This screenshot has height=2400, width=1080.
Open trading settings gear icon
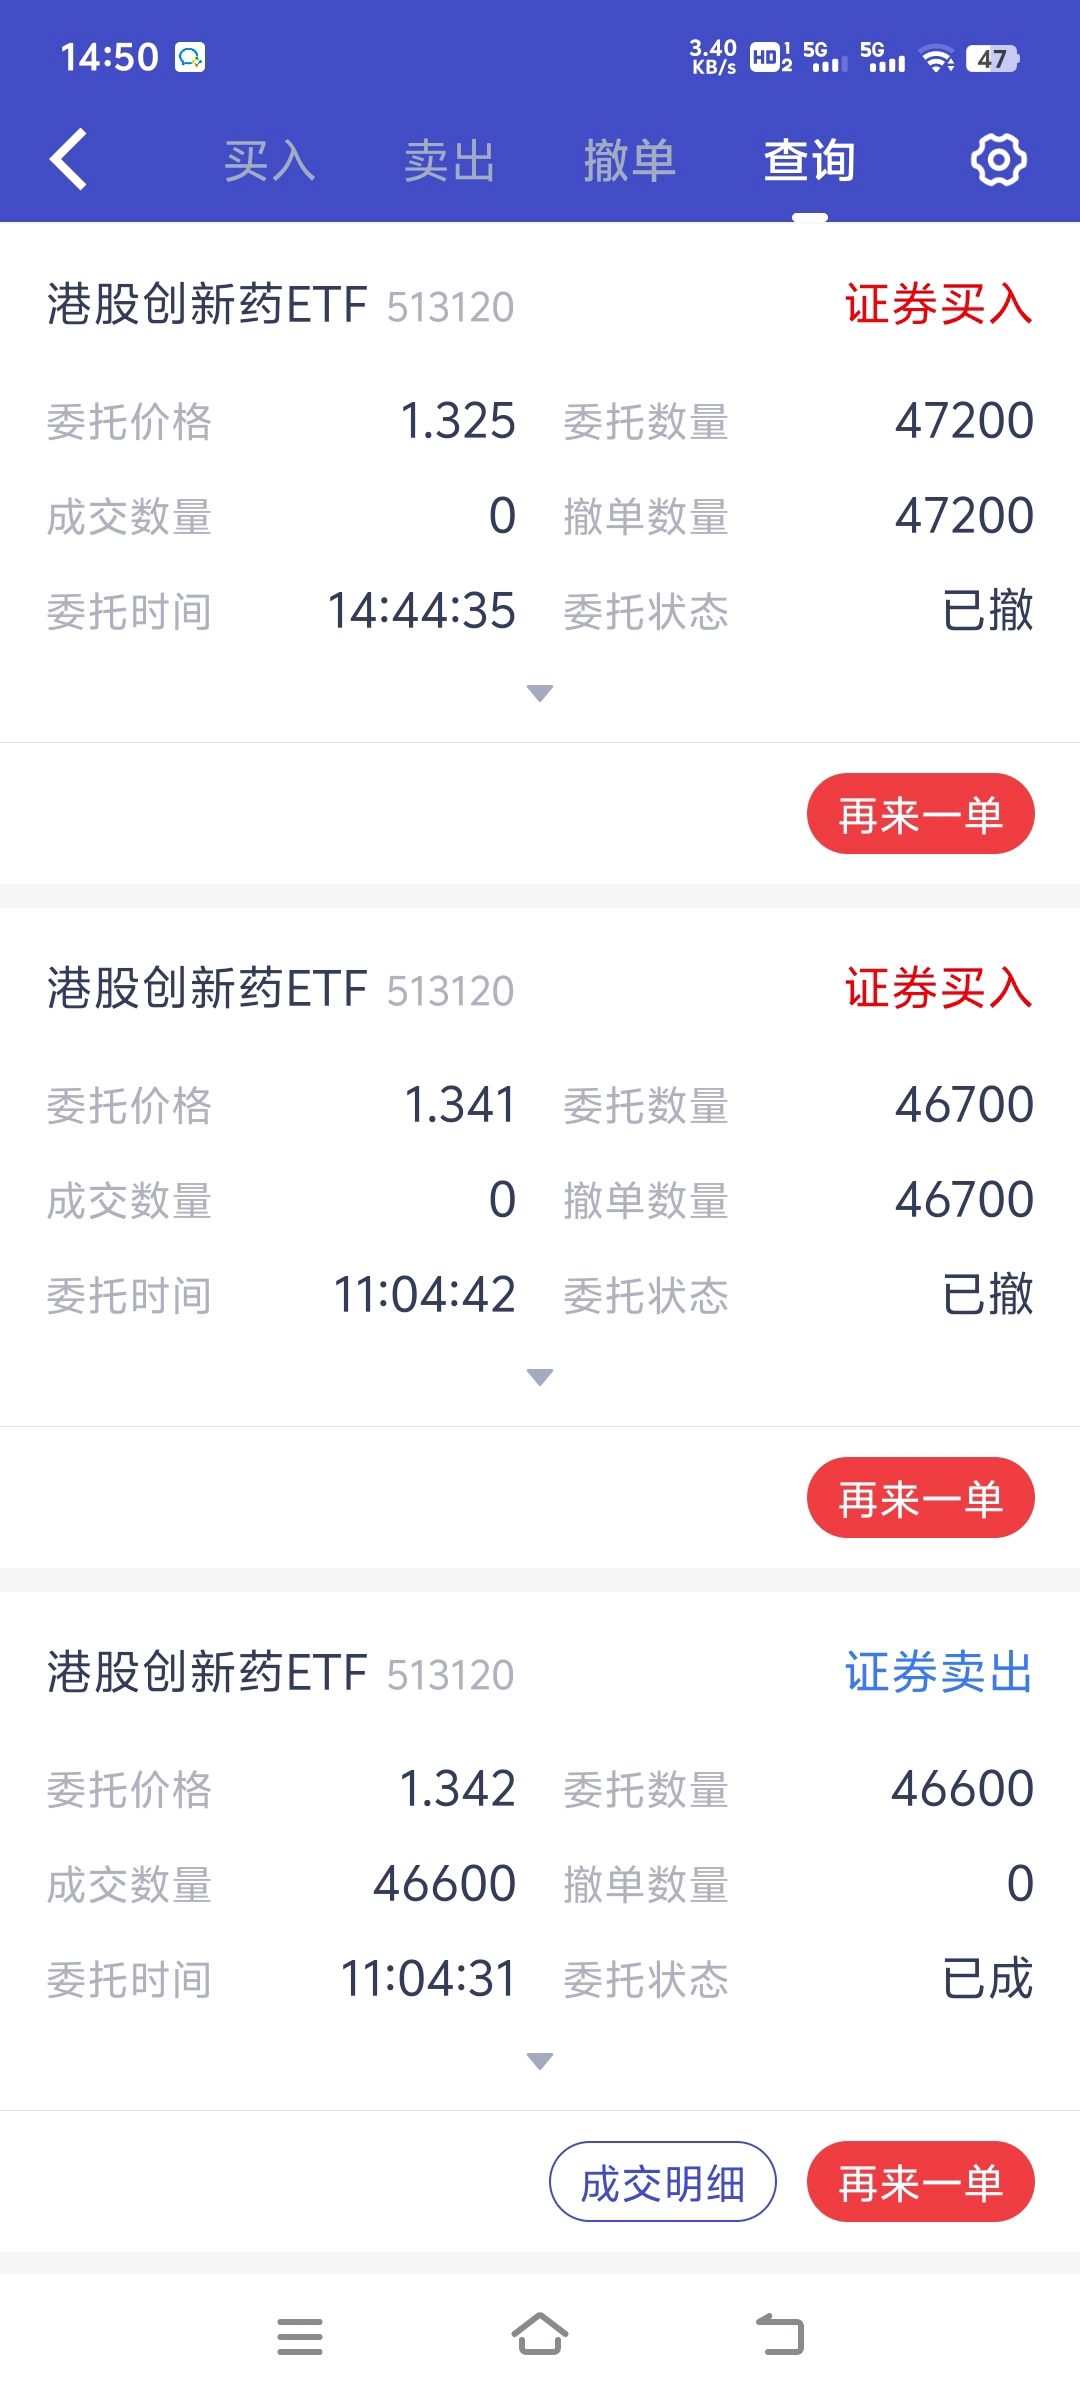[998, 160]
